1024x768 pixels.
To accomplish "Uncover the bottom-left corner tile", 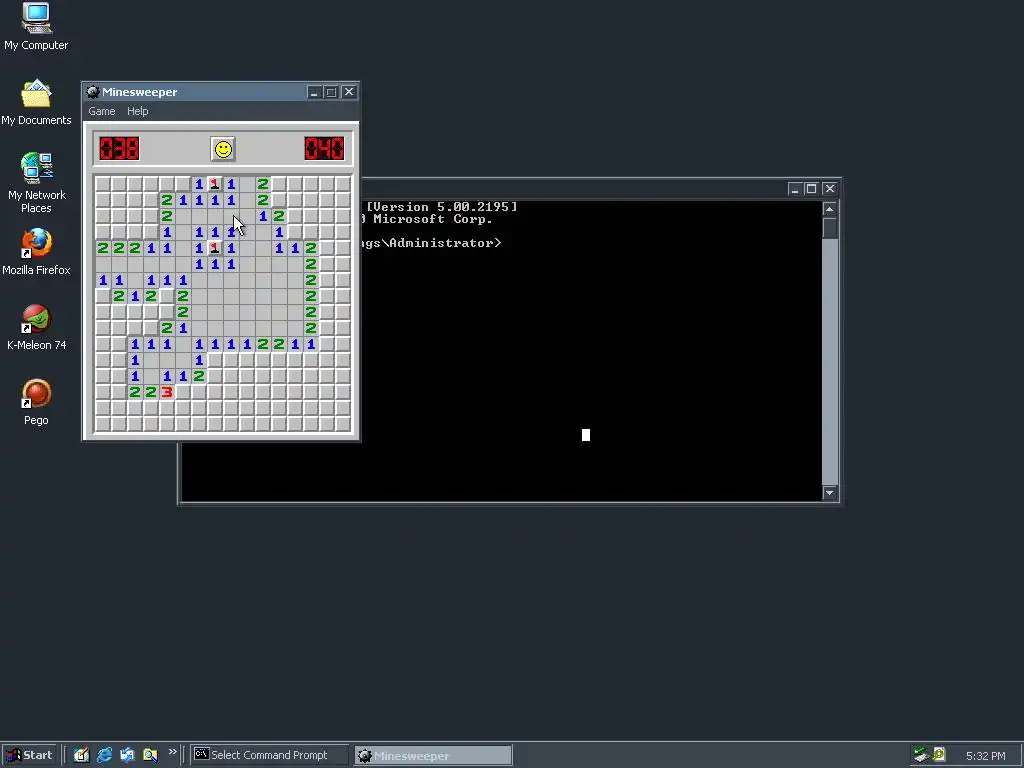I will (x=103, y=424).
